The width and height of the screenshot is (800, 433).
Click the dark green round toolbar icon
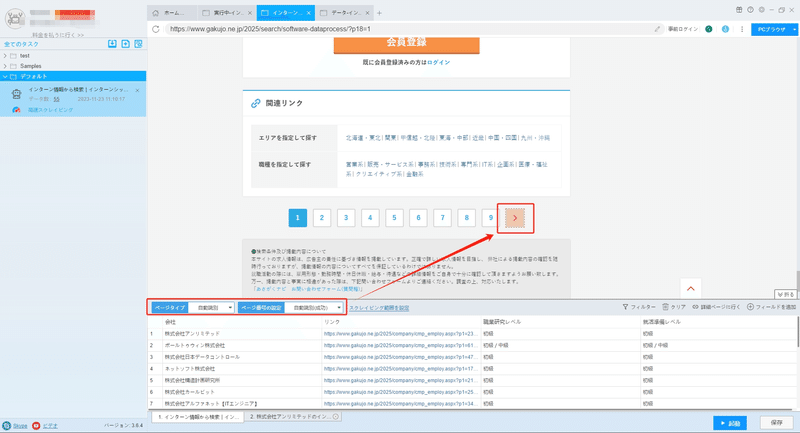pyautogui.click(x=709, y=29)
